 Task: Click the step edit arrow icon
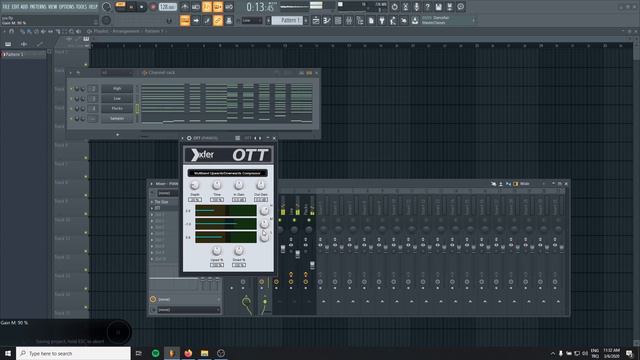tap(196, 20)
